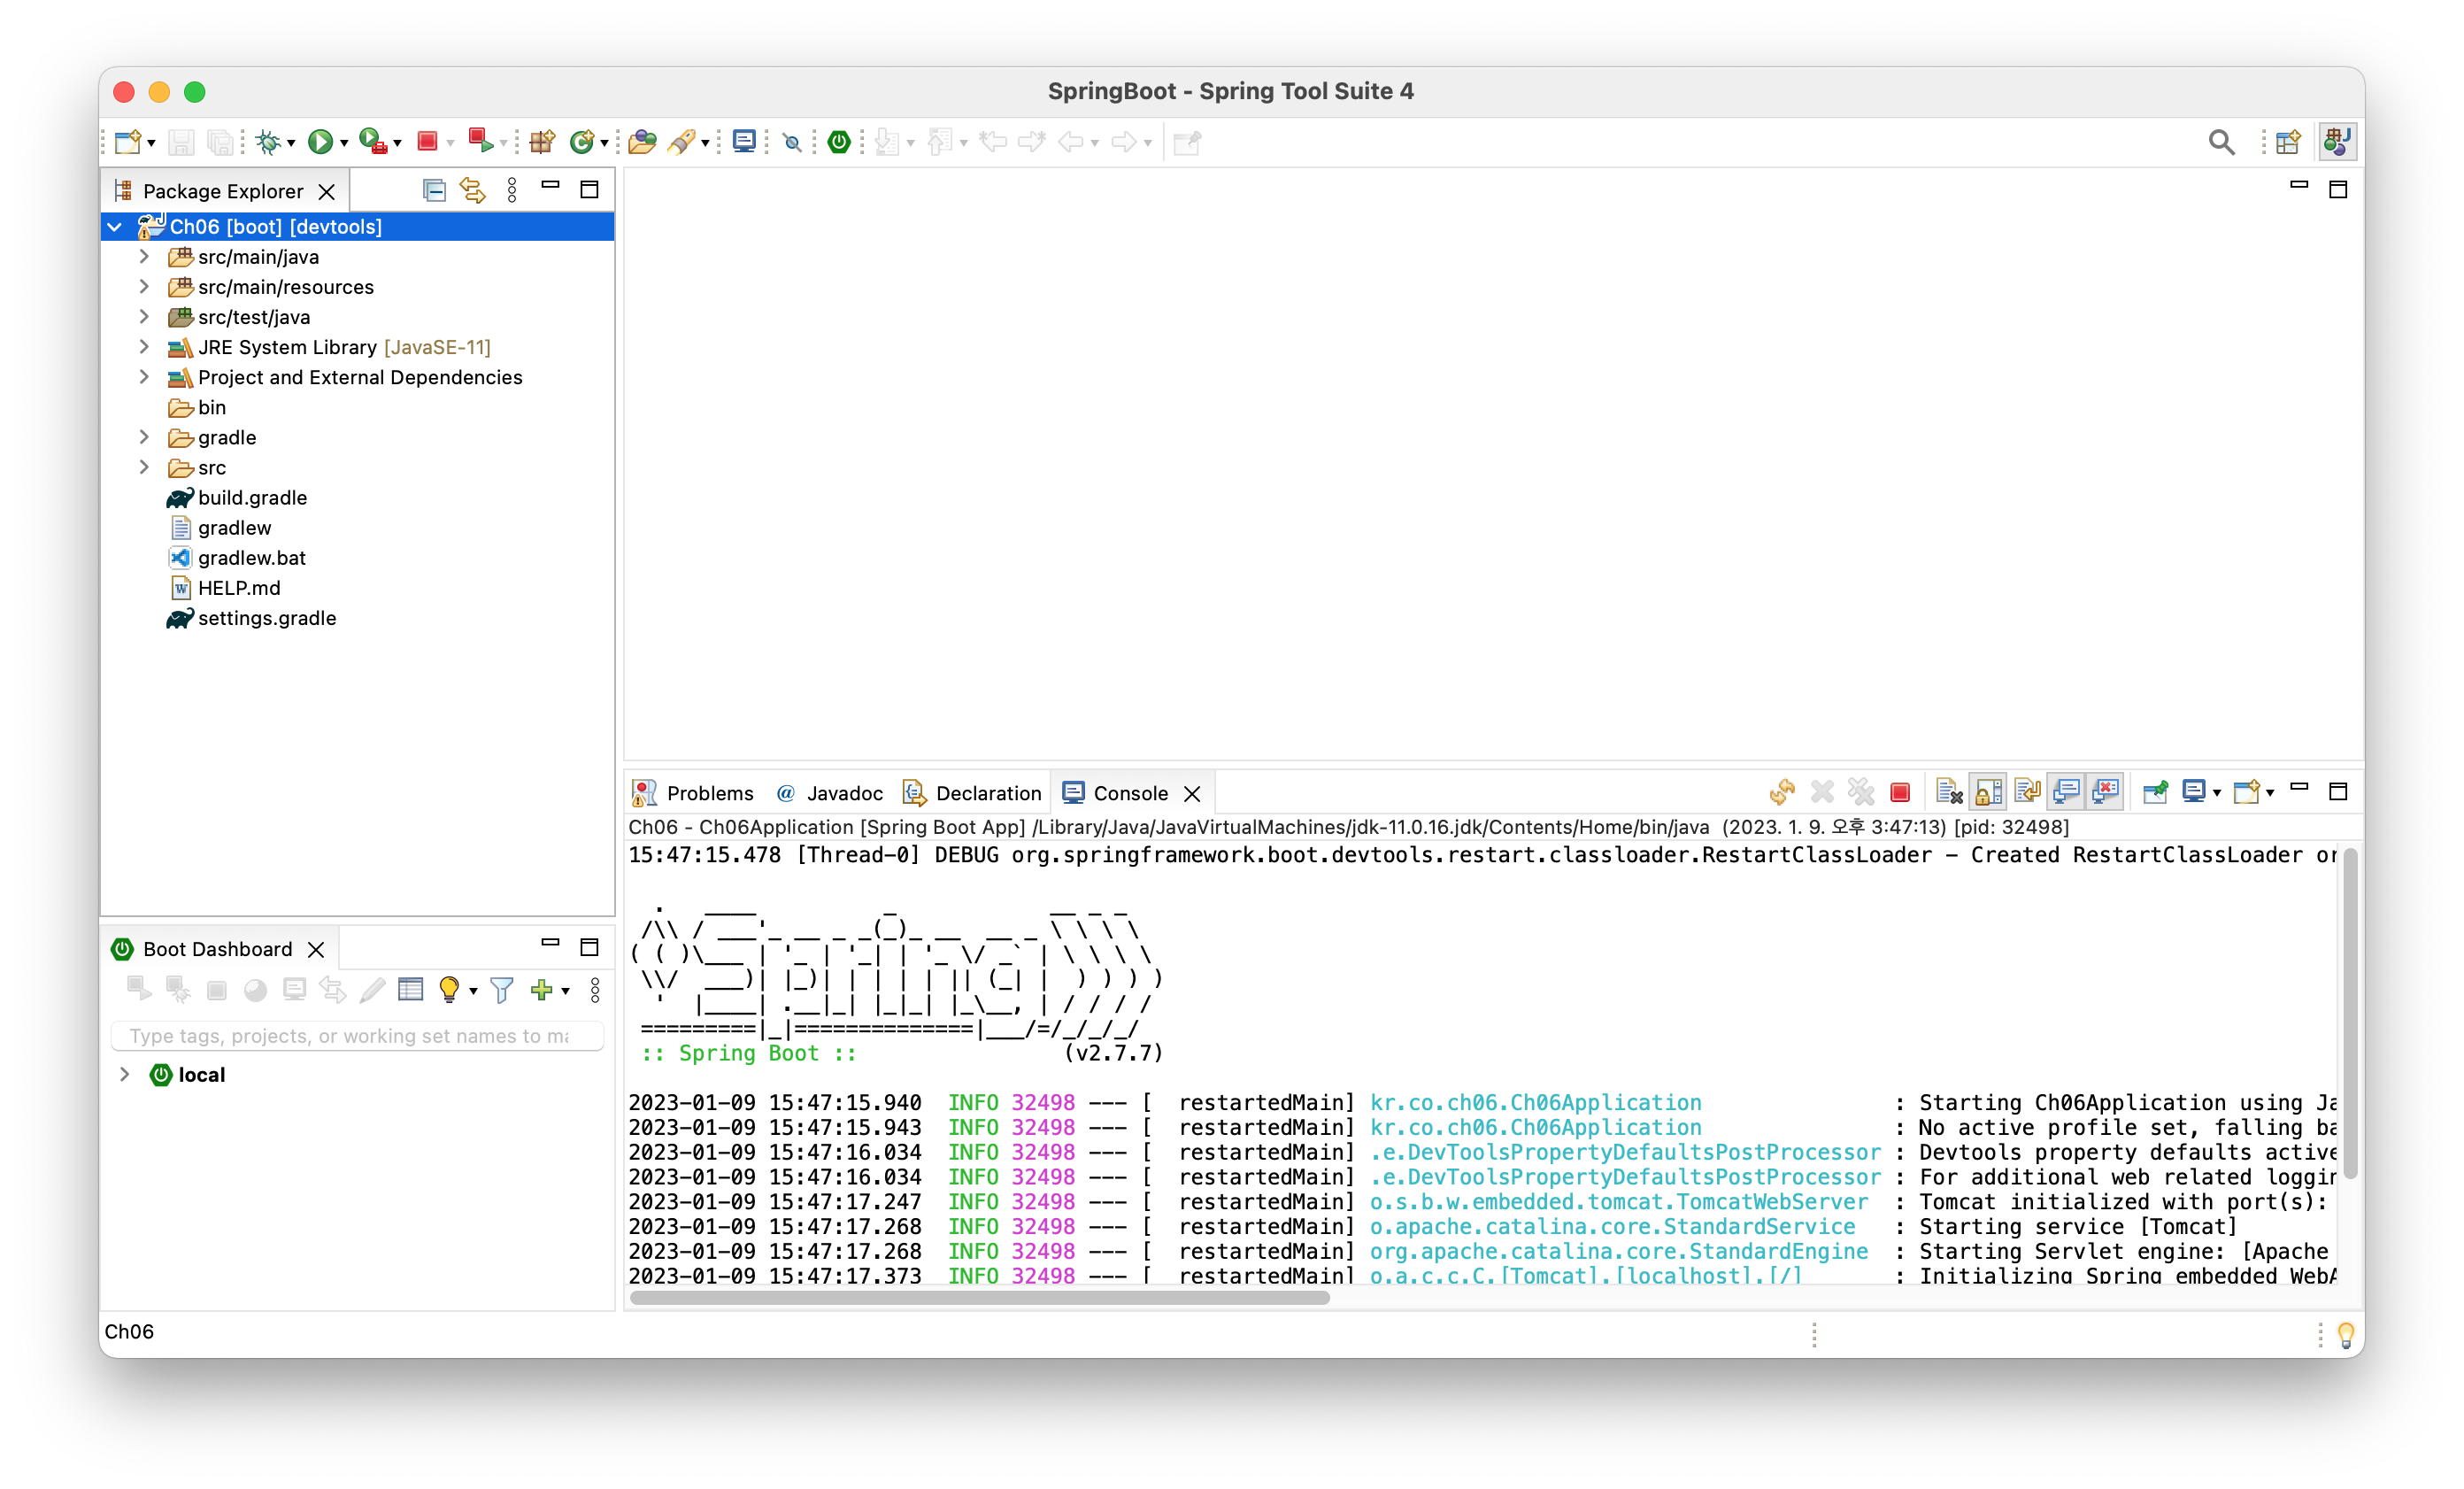Expand the gradle folder
Image resolution: width=2464 pixels, height=1489 pixels.
[x=144, y=437]
